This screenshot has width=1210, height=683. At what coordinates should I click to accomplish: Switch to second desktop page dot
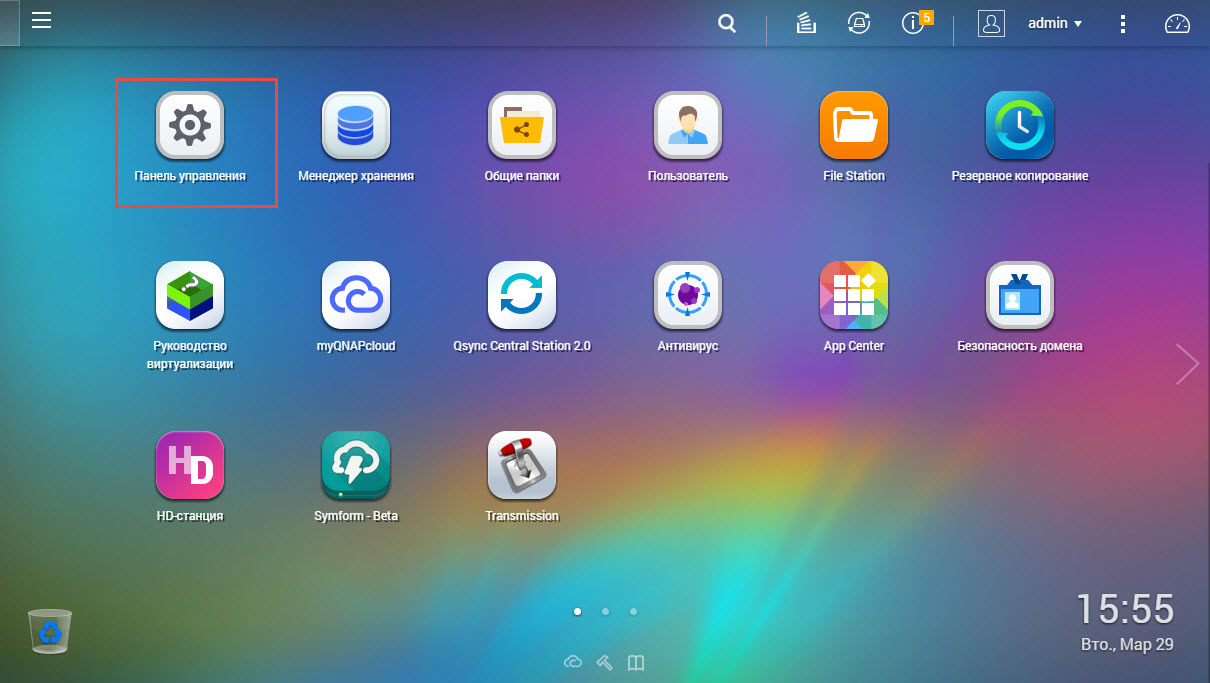pyautogui.click(x=605, y=611)
